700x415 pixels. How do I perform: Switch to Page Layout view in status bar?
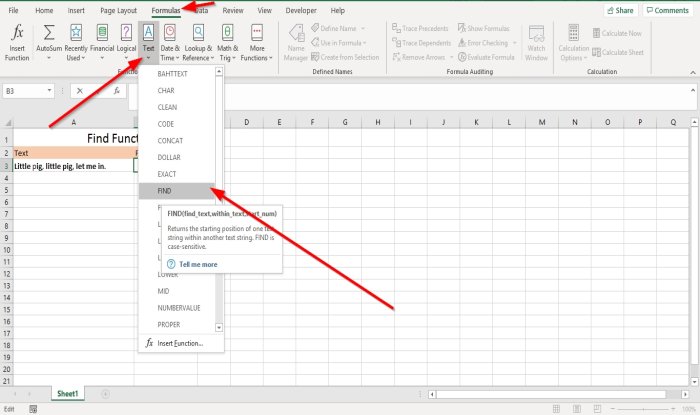577,409
